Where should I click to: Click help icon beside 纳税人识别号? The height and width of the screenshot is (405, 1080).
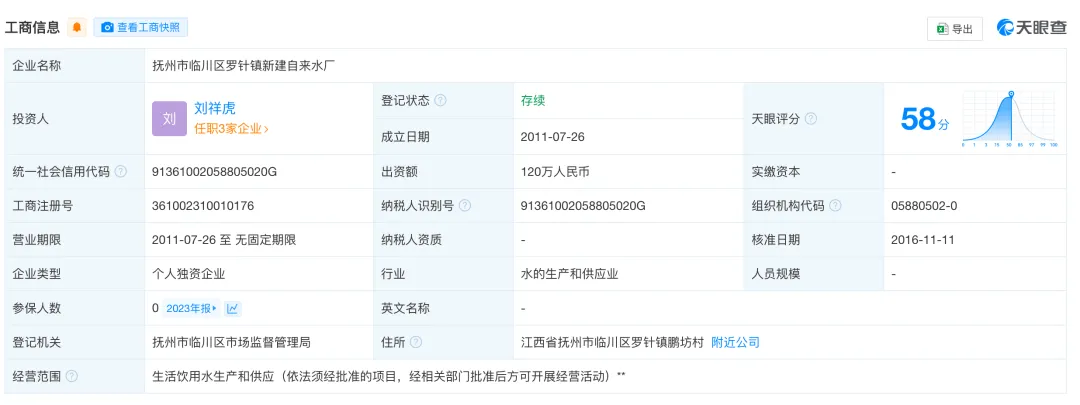pyautogui.click(x=465, y=206)
